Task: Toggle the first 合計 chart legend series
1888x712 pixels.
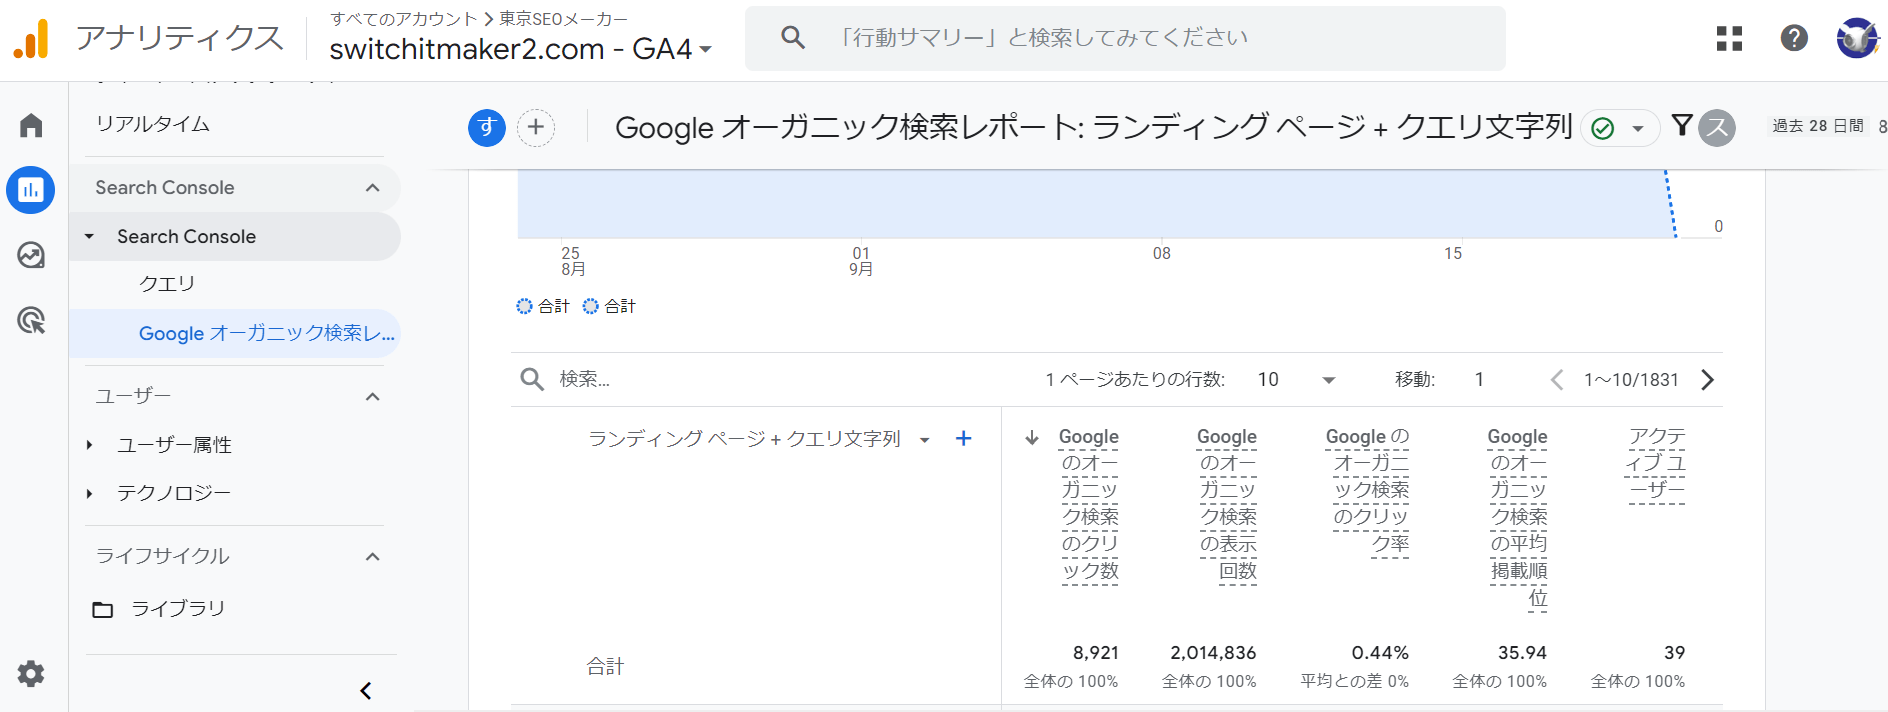Action: [543, 306]
